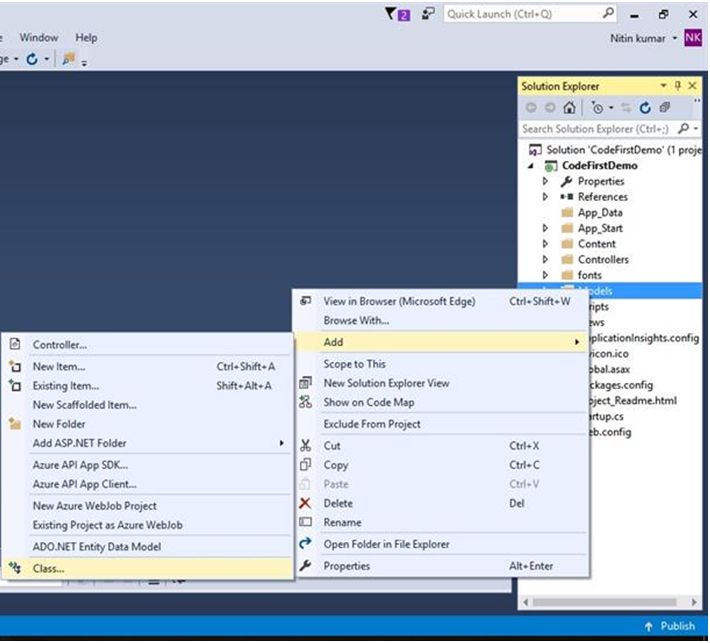Image resolution: width=710 pixels, height=643 pixels.
Task: Choose New Solution Explorer View
Action: click(441, 383)
